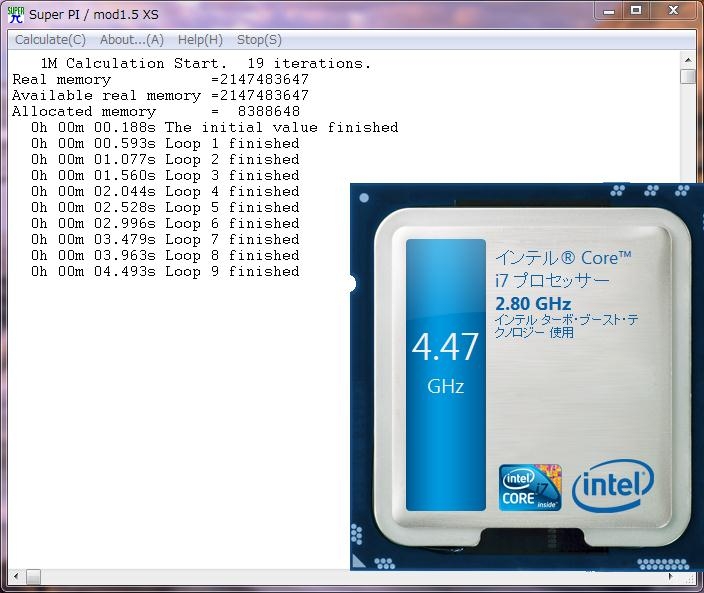This screenshot has height=593, width=704.
Task: Click the 'Real memory' line
Action: tap(160, 79)
